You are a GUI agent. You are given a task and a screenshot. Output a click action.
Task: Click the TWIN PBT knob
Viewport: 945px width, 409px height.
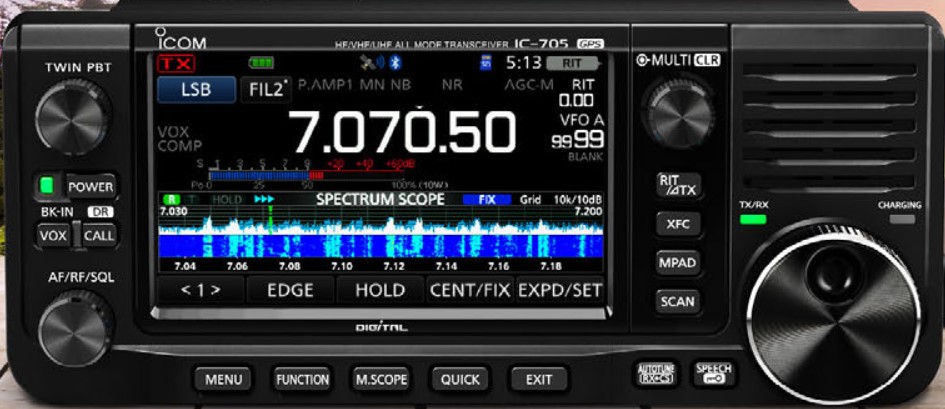(72, 116)
